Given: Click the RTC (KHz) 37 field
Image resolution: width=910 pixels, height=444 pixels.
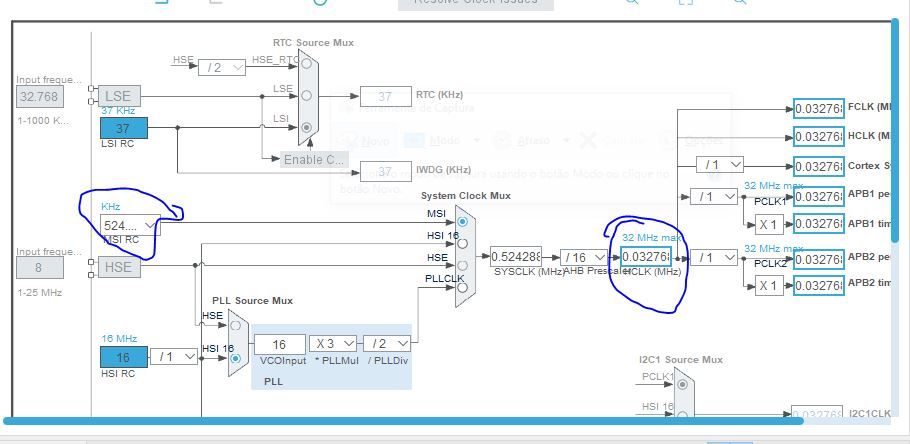Looking at the screenshot, I should pyautogui.click(x=385, y=96).
